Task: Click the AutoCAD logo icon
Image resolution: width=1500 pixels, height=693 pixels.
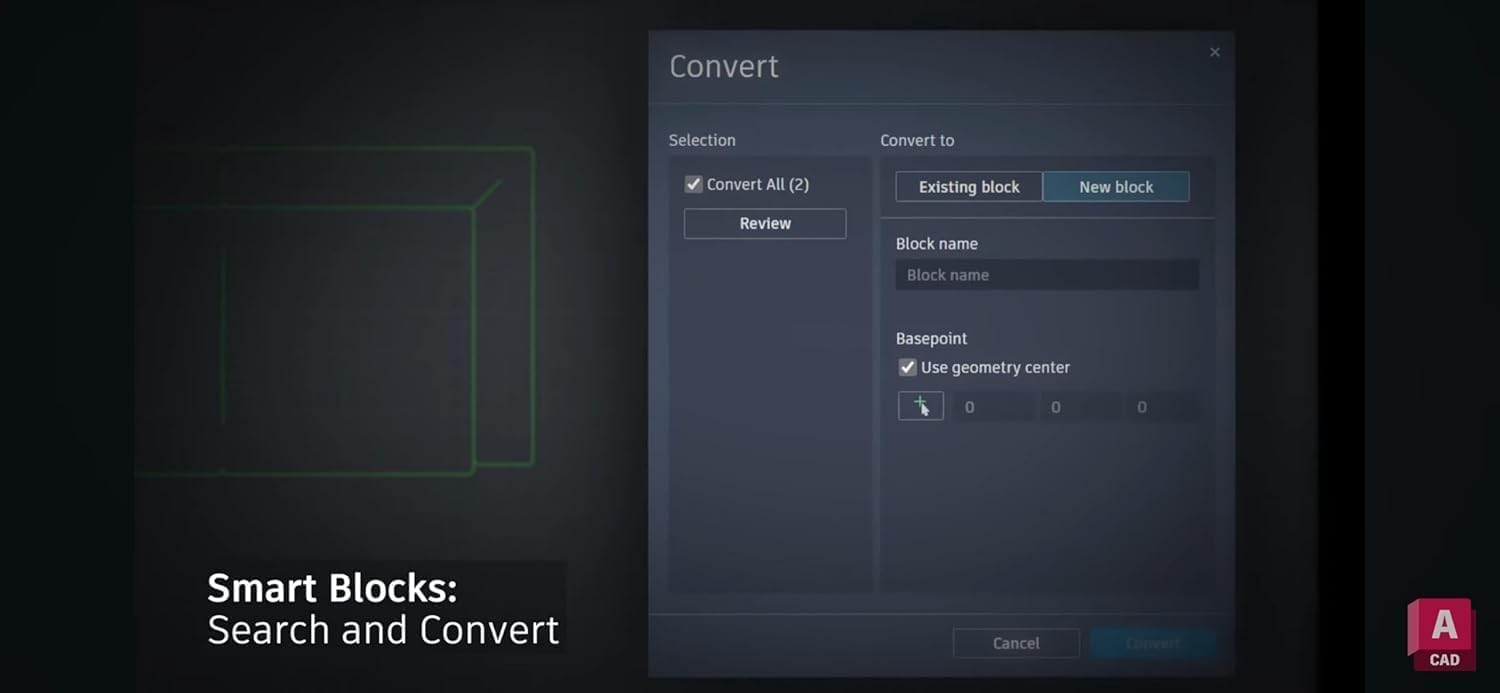Action: pyautogui.click(x=1442, y=634)
